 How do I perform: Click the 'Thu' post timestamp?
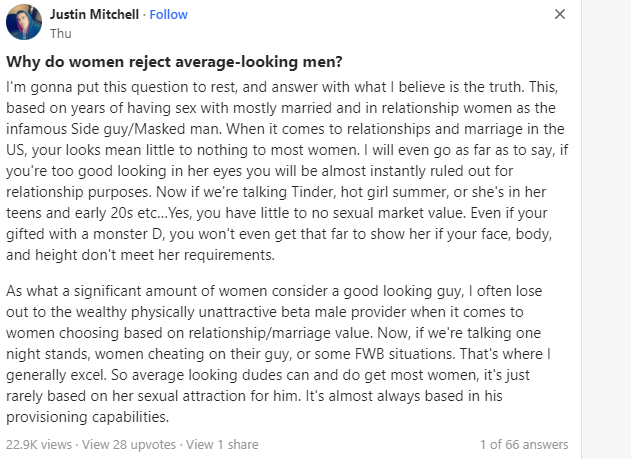pyautogui.click(x=60, y=32)
